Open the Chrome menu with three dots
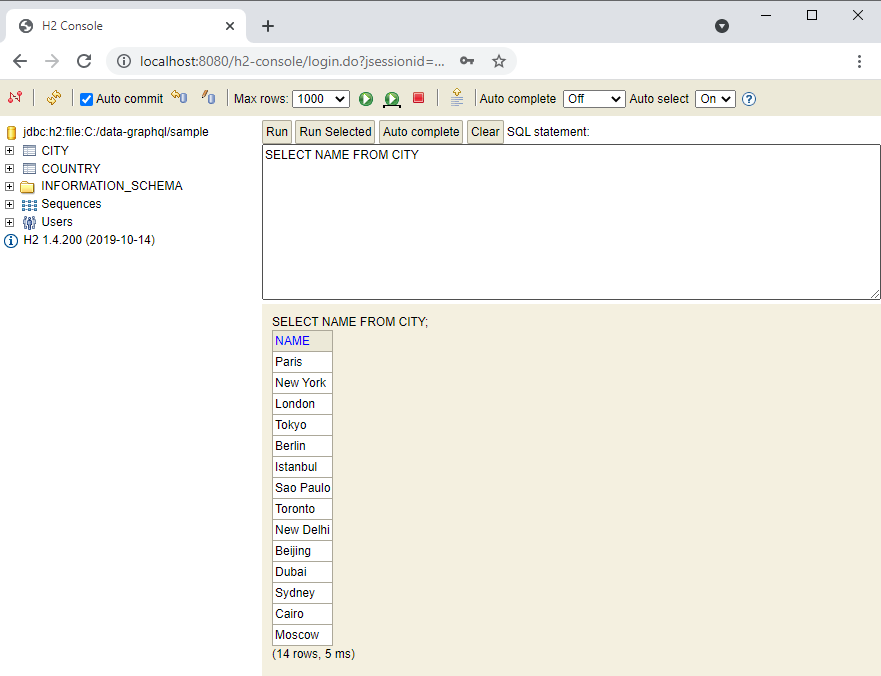This screenshot has height=676, width=881. pyautogui.click(x=860, y=61)
